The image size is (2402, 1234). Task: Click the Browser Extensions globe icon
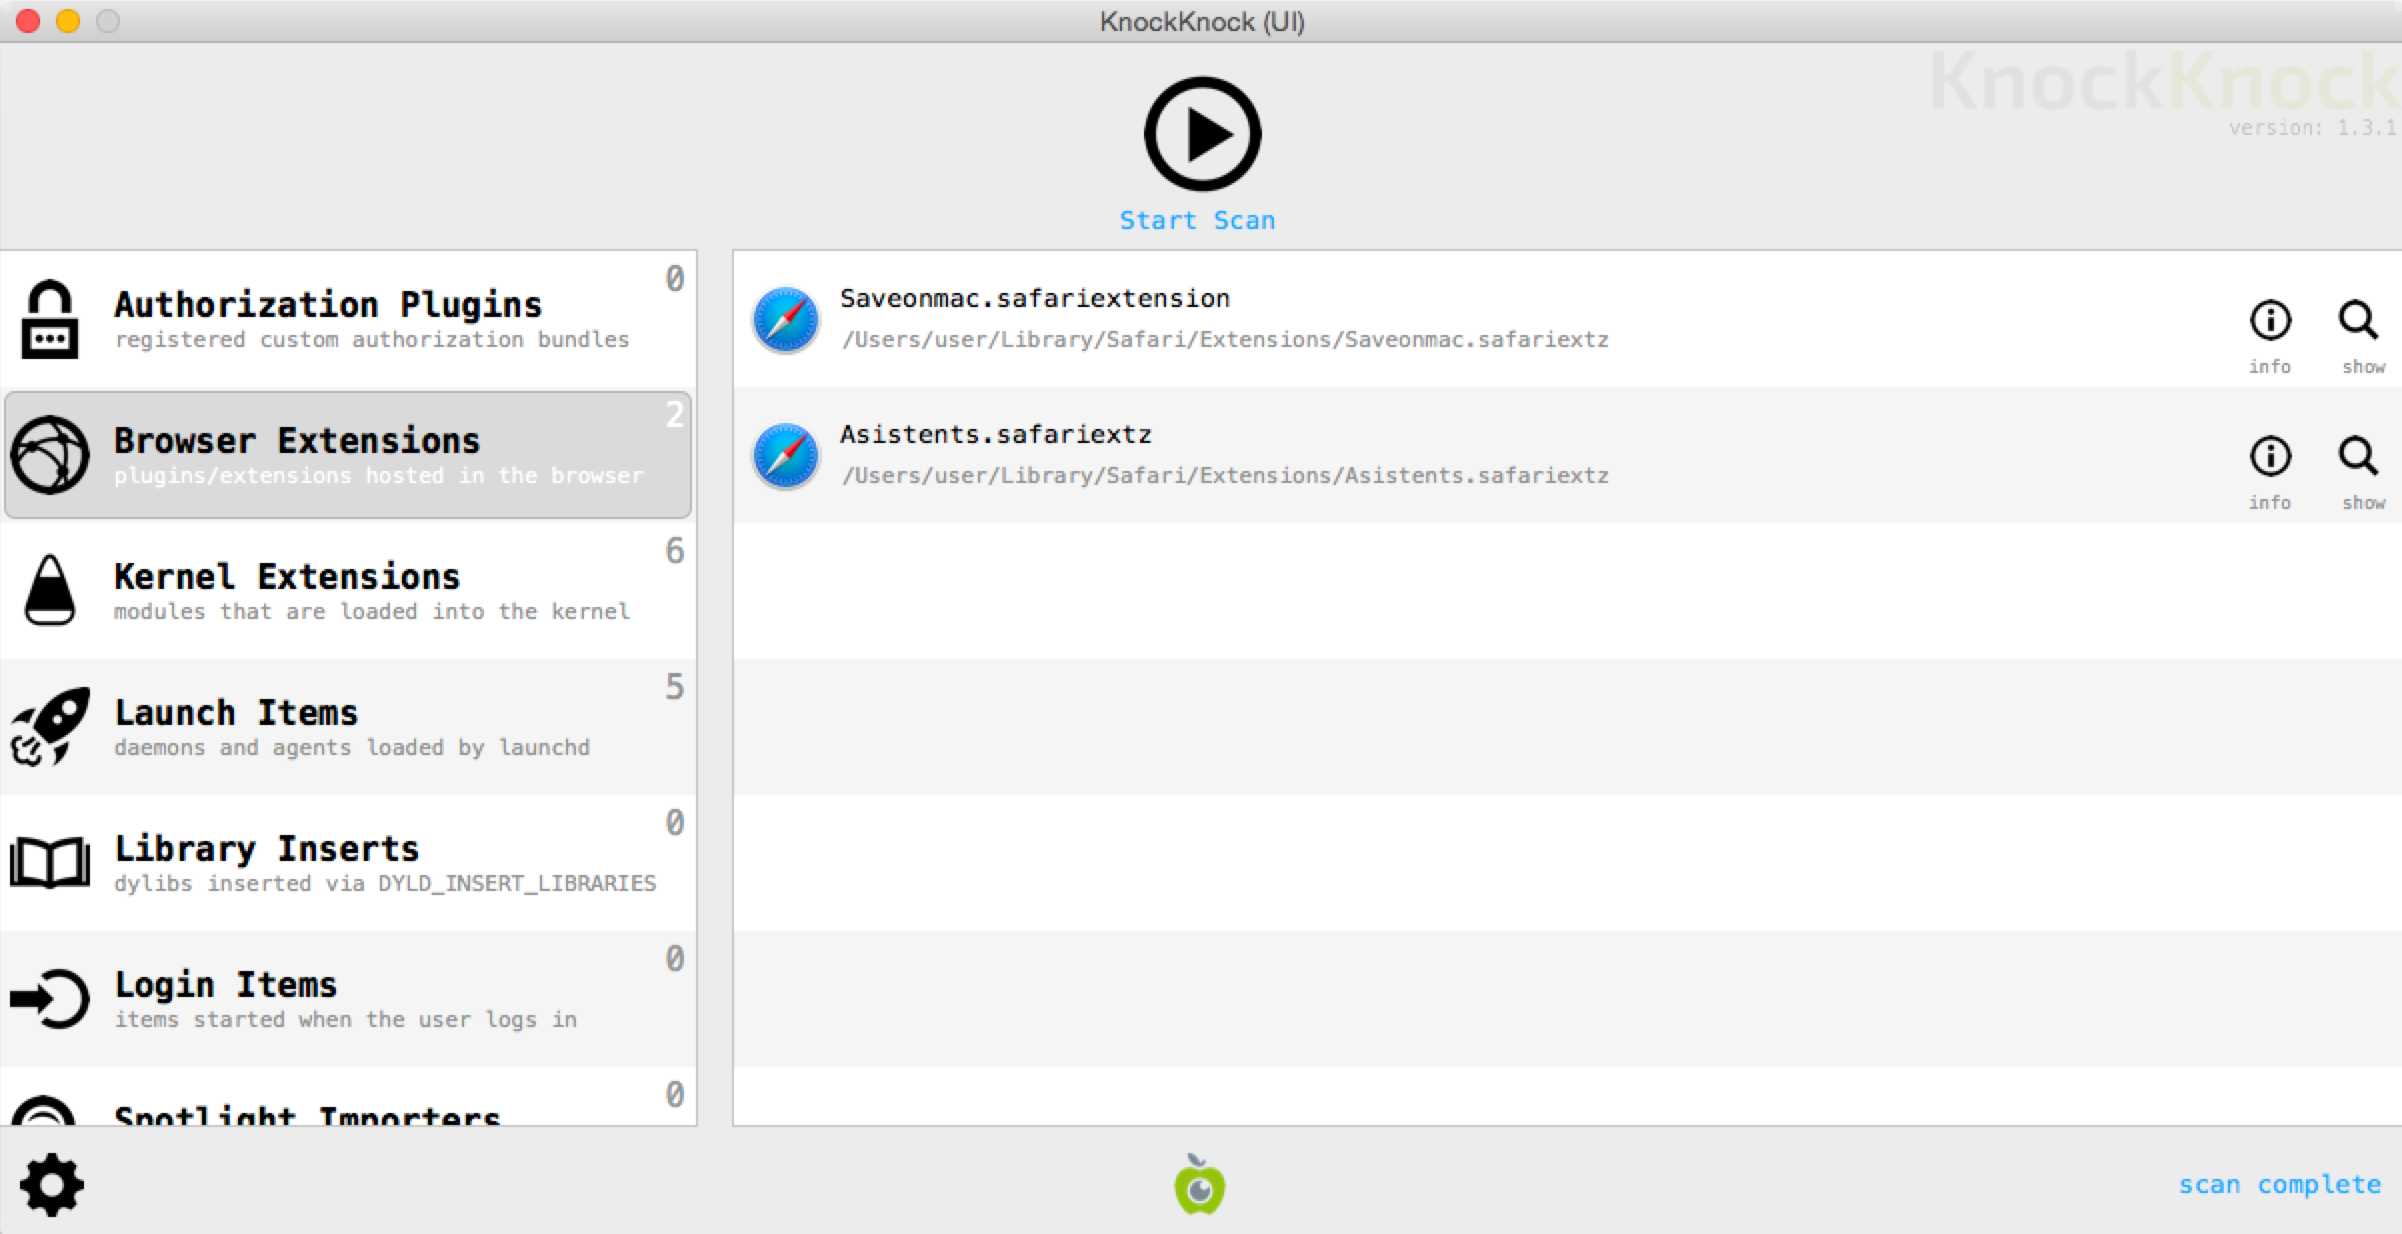(50, 455)
